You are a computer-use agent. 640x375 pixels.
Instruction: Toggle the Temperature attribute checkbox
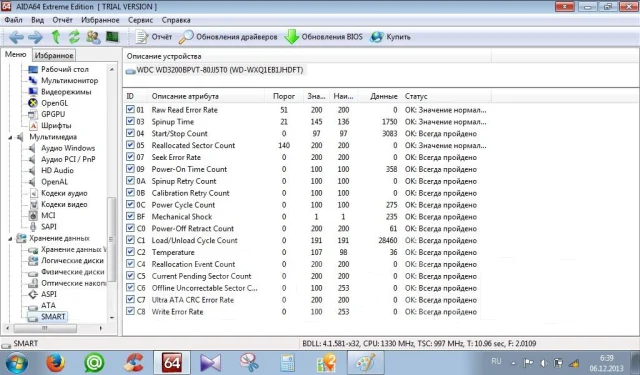(130, 252)
